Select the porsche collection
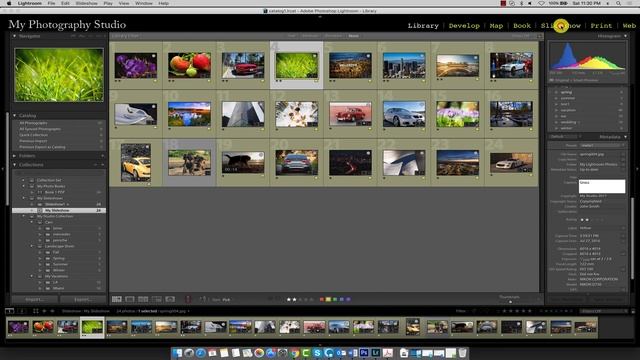The height and width of the screenshot is (360, 640). tap(60, 240)
